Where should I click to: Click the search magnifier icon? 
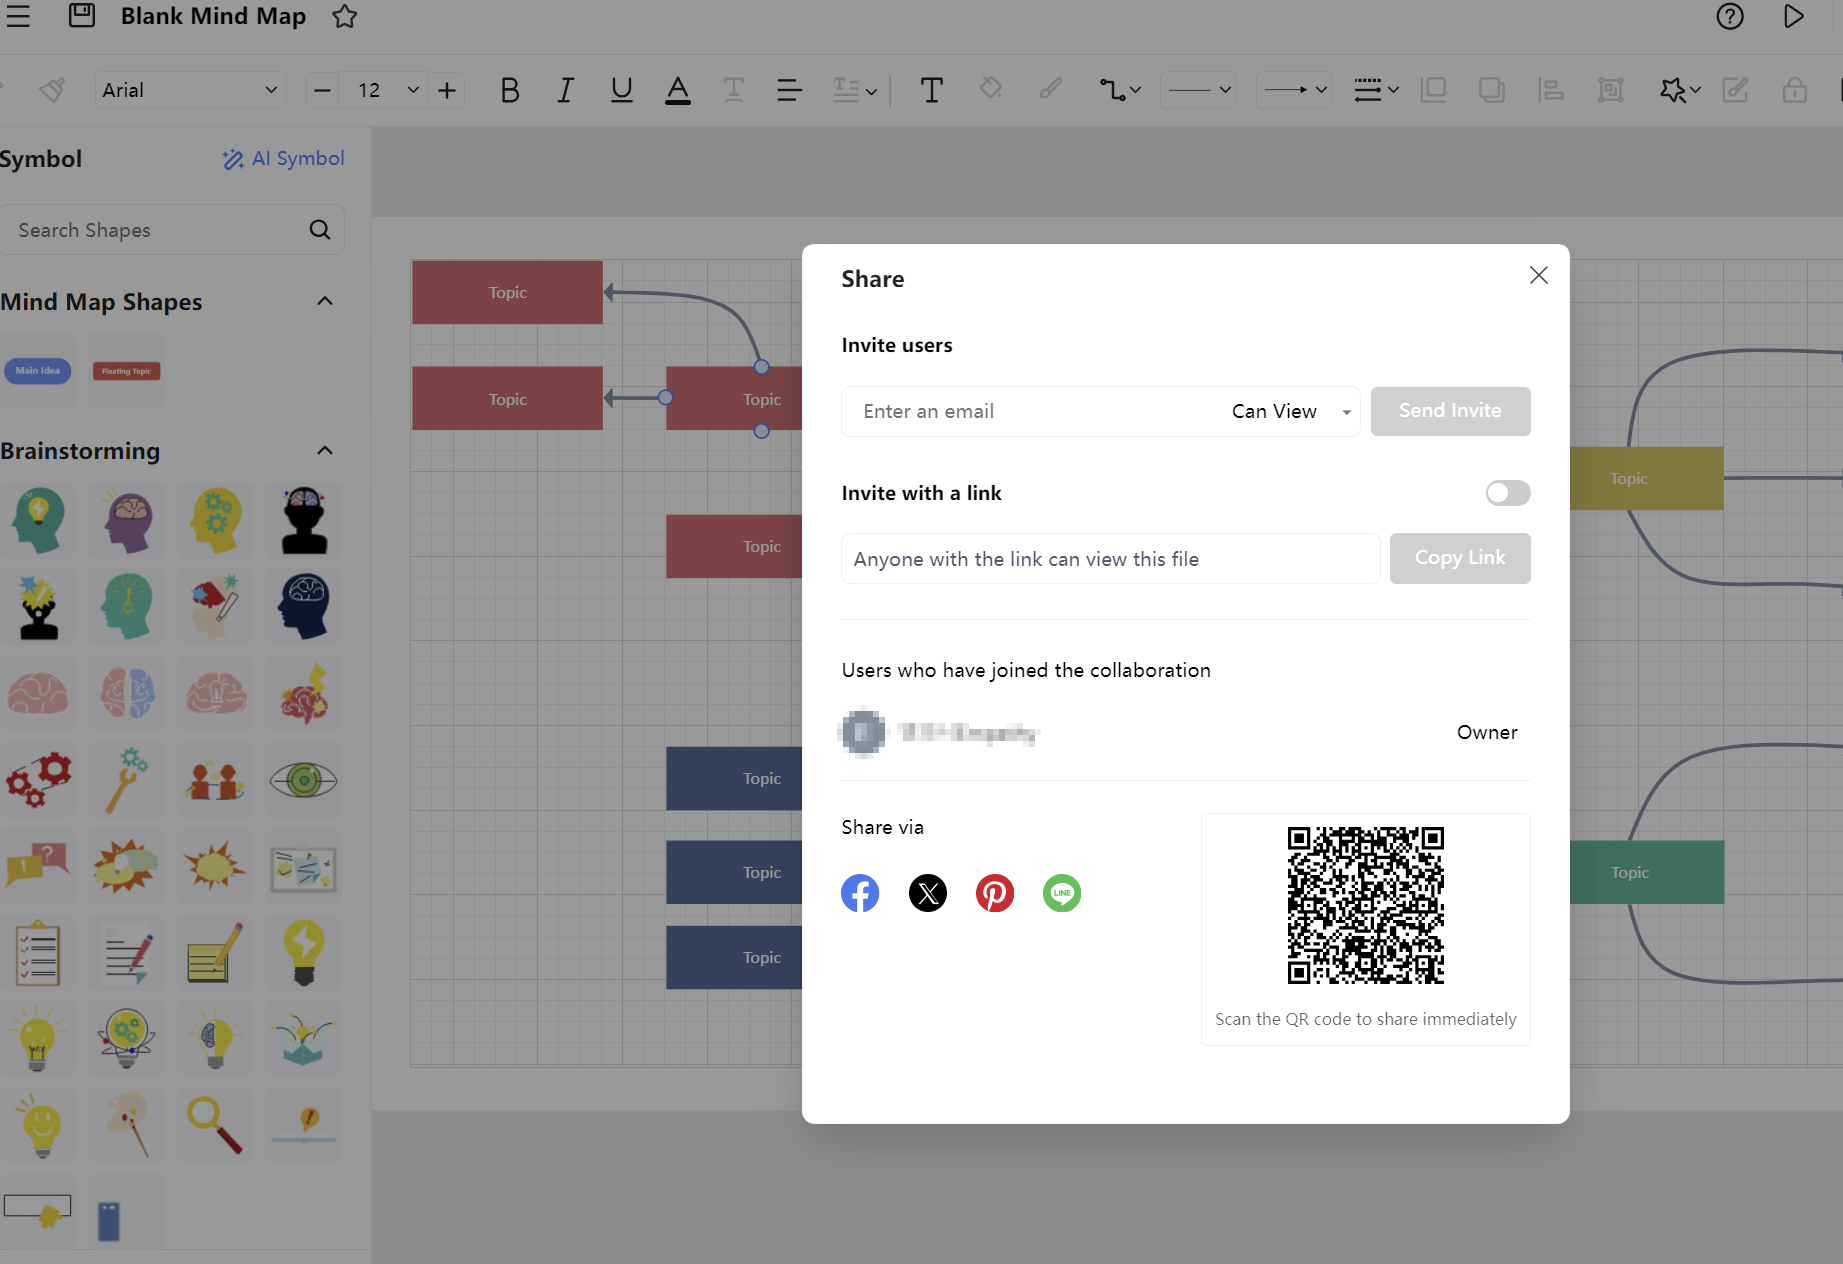(x=320, y=230)
